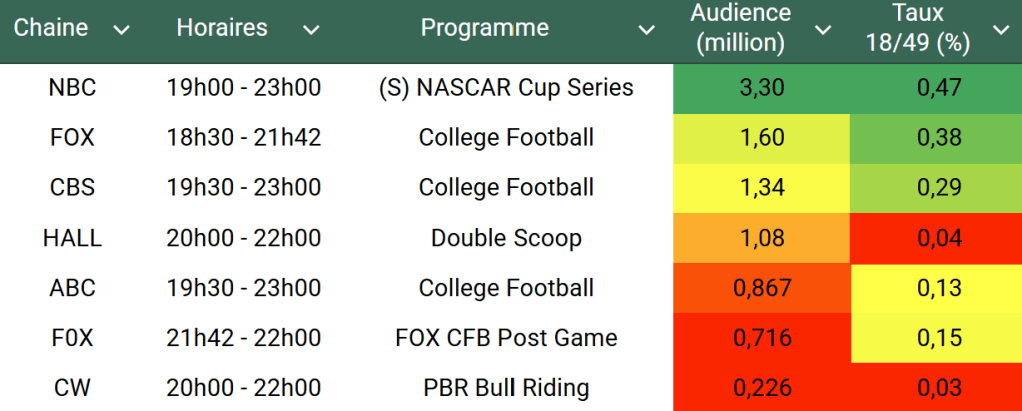This screenshot has width=1022, height=411.
Task: Select the 18h30 - 21h42 time cell
Action: 244,138
